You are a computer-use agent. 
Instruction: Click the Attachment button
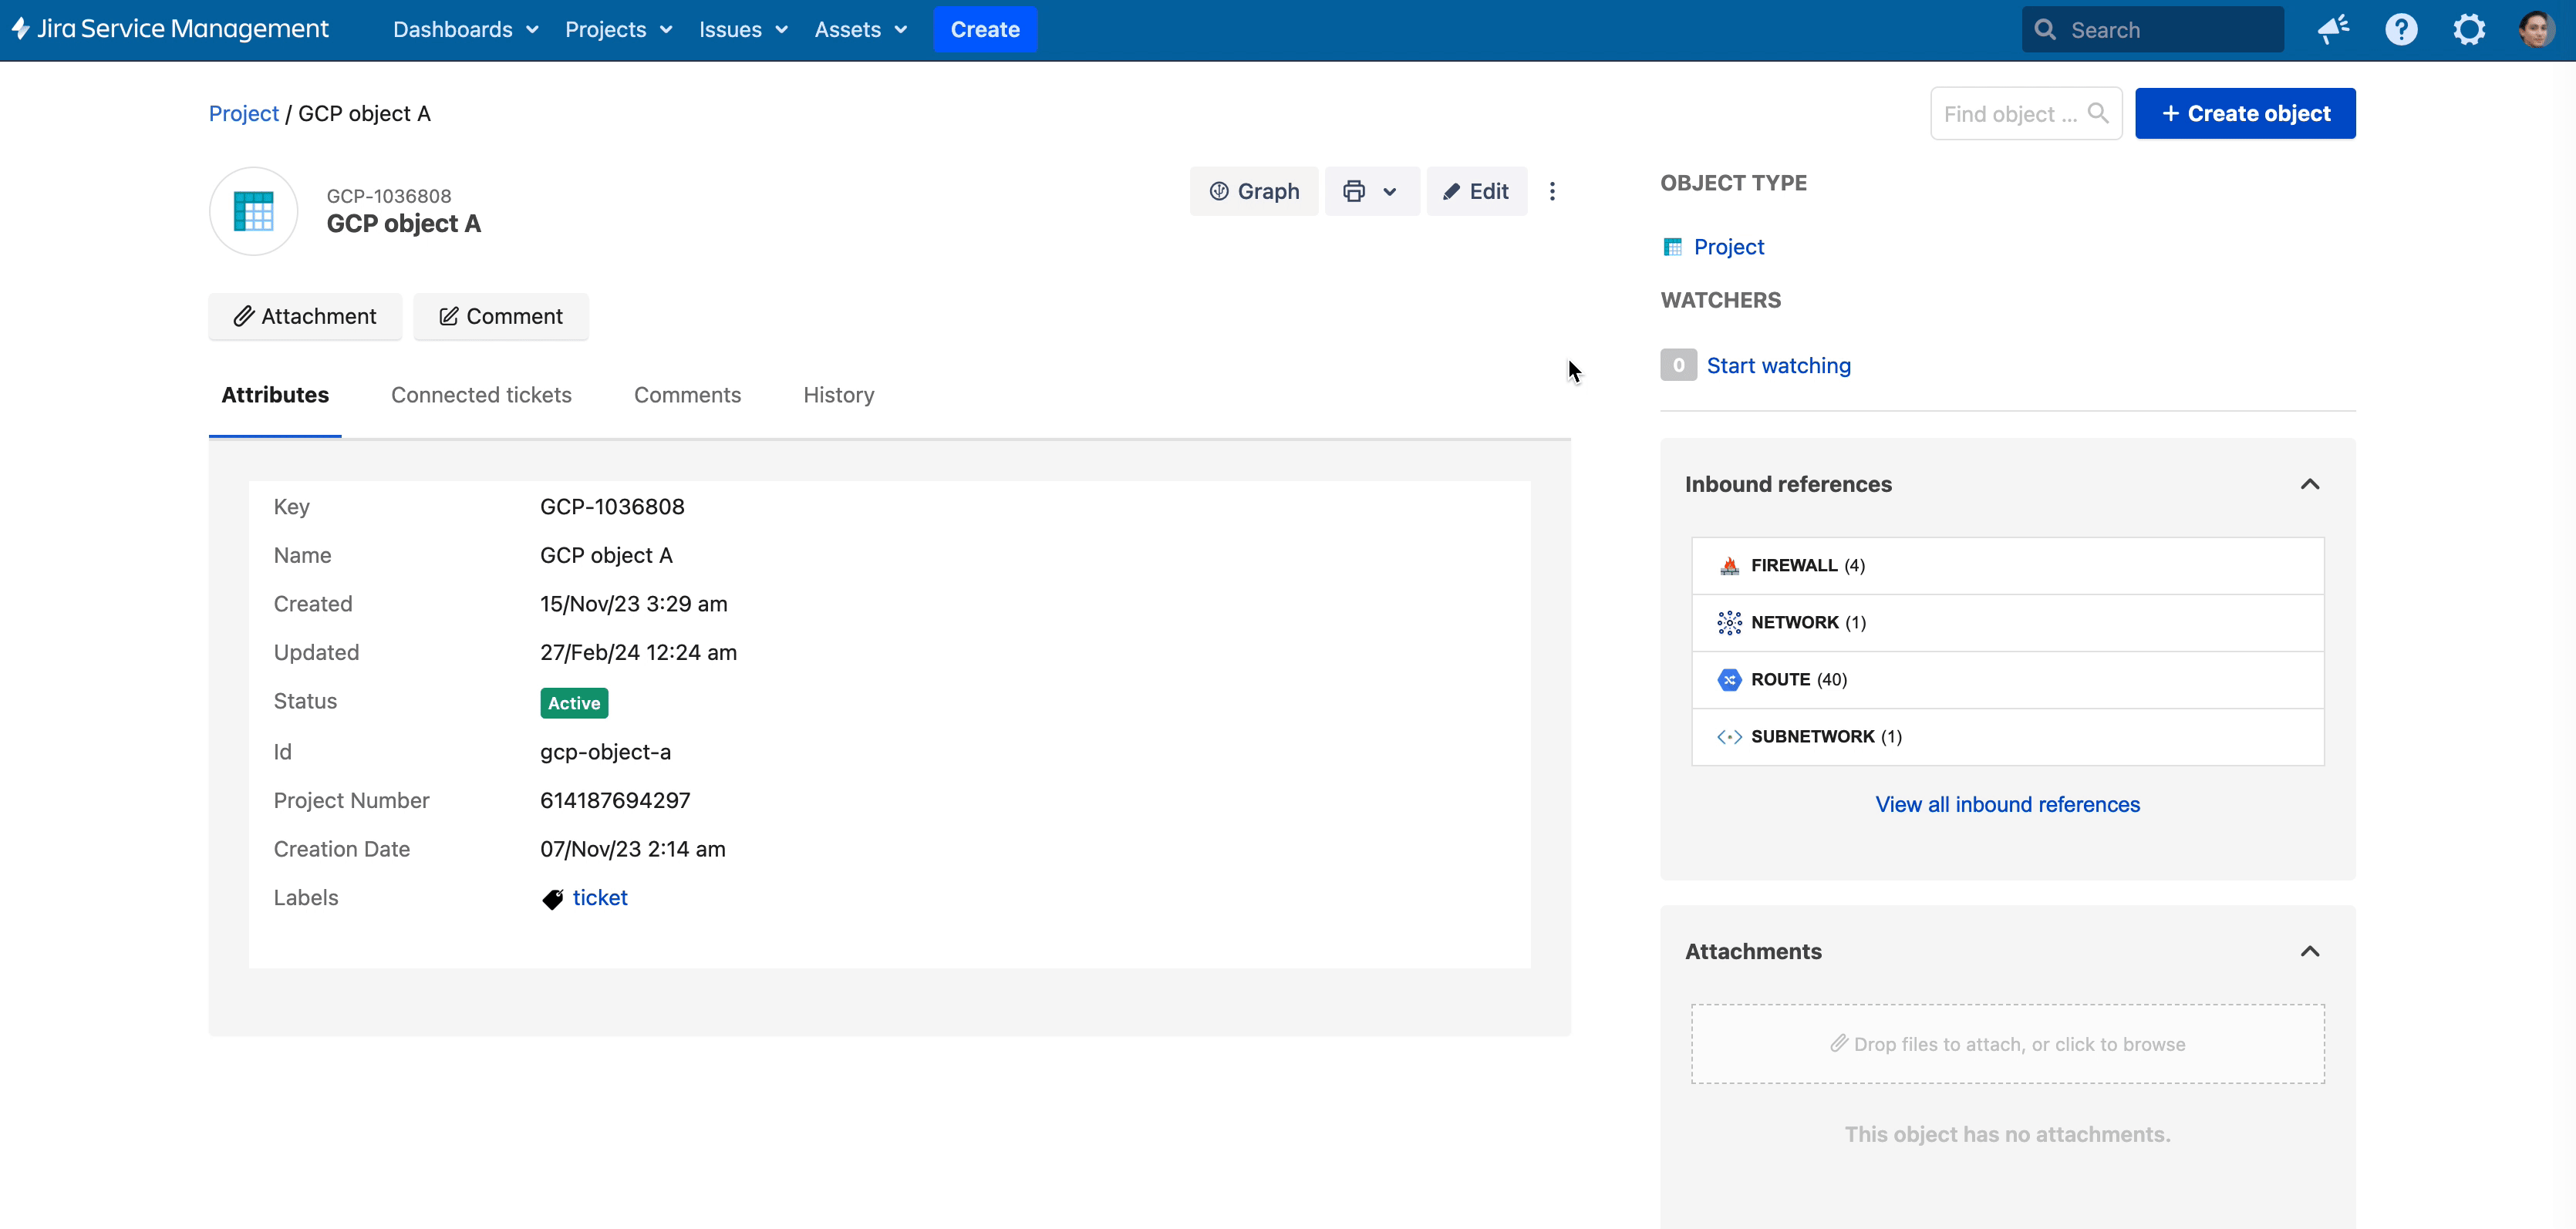(x=305, y=316)
